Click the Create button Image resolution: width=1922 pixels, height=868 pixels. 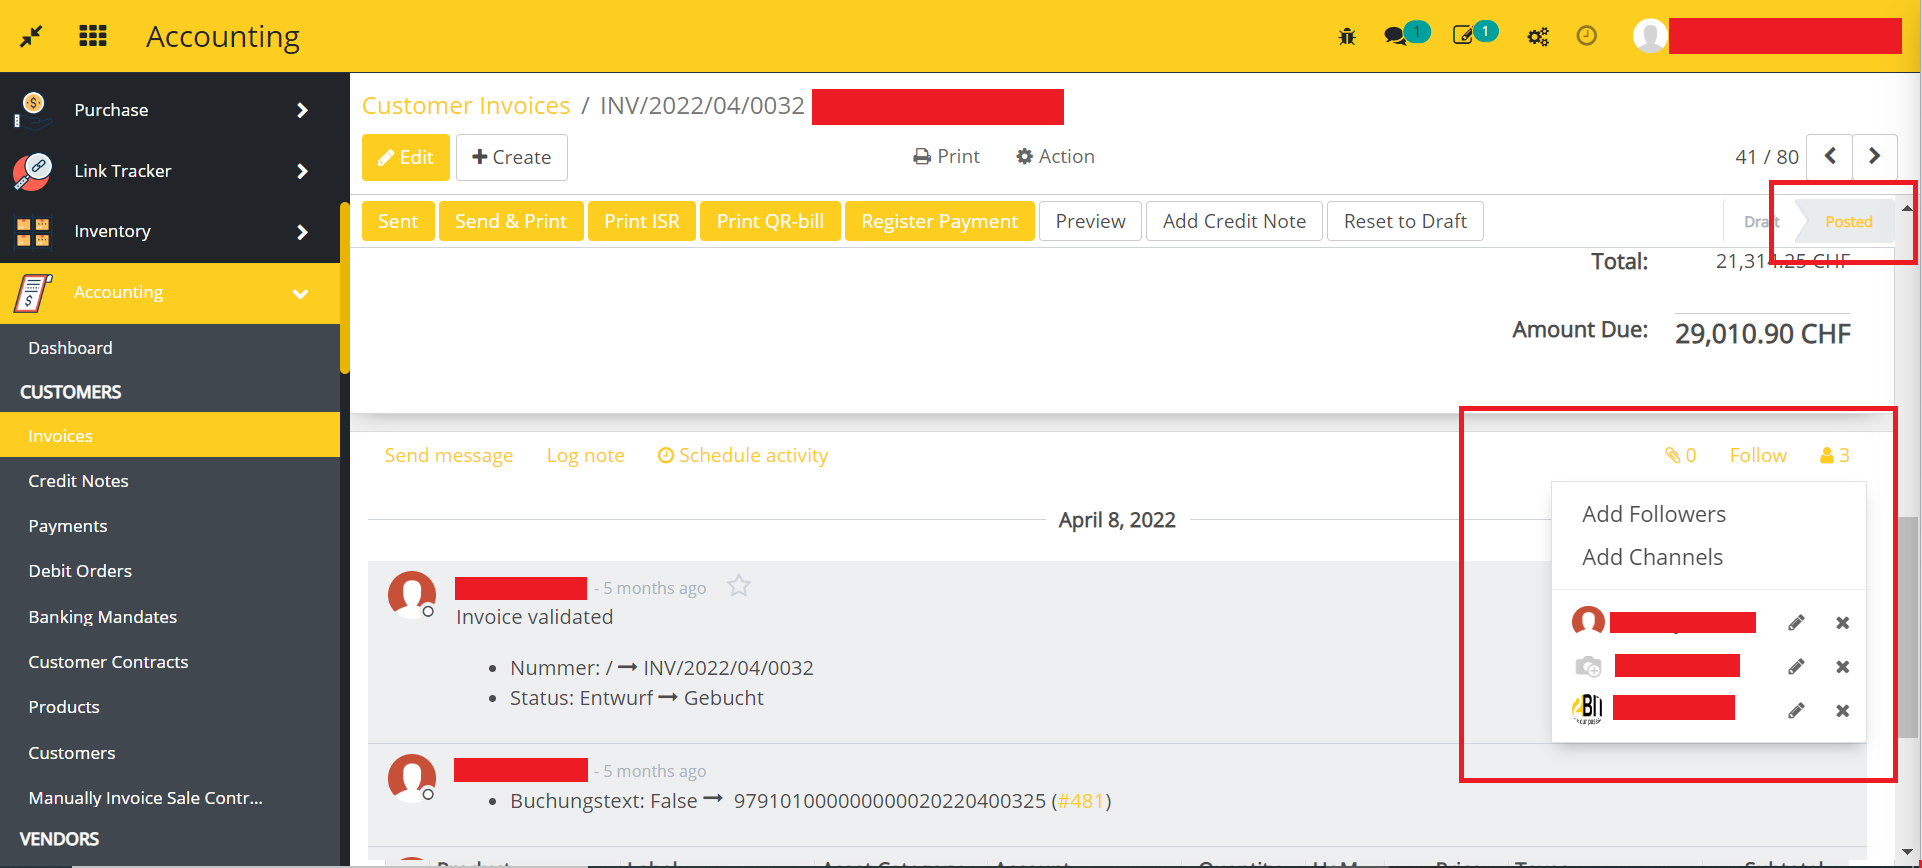tap(512, 157)
